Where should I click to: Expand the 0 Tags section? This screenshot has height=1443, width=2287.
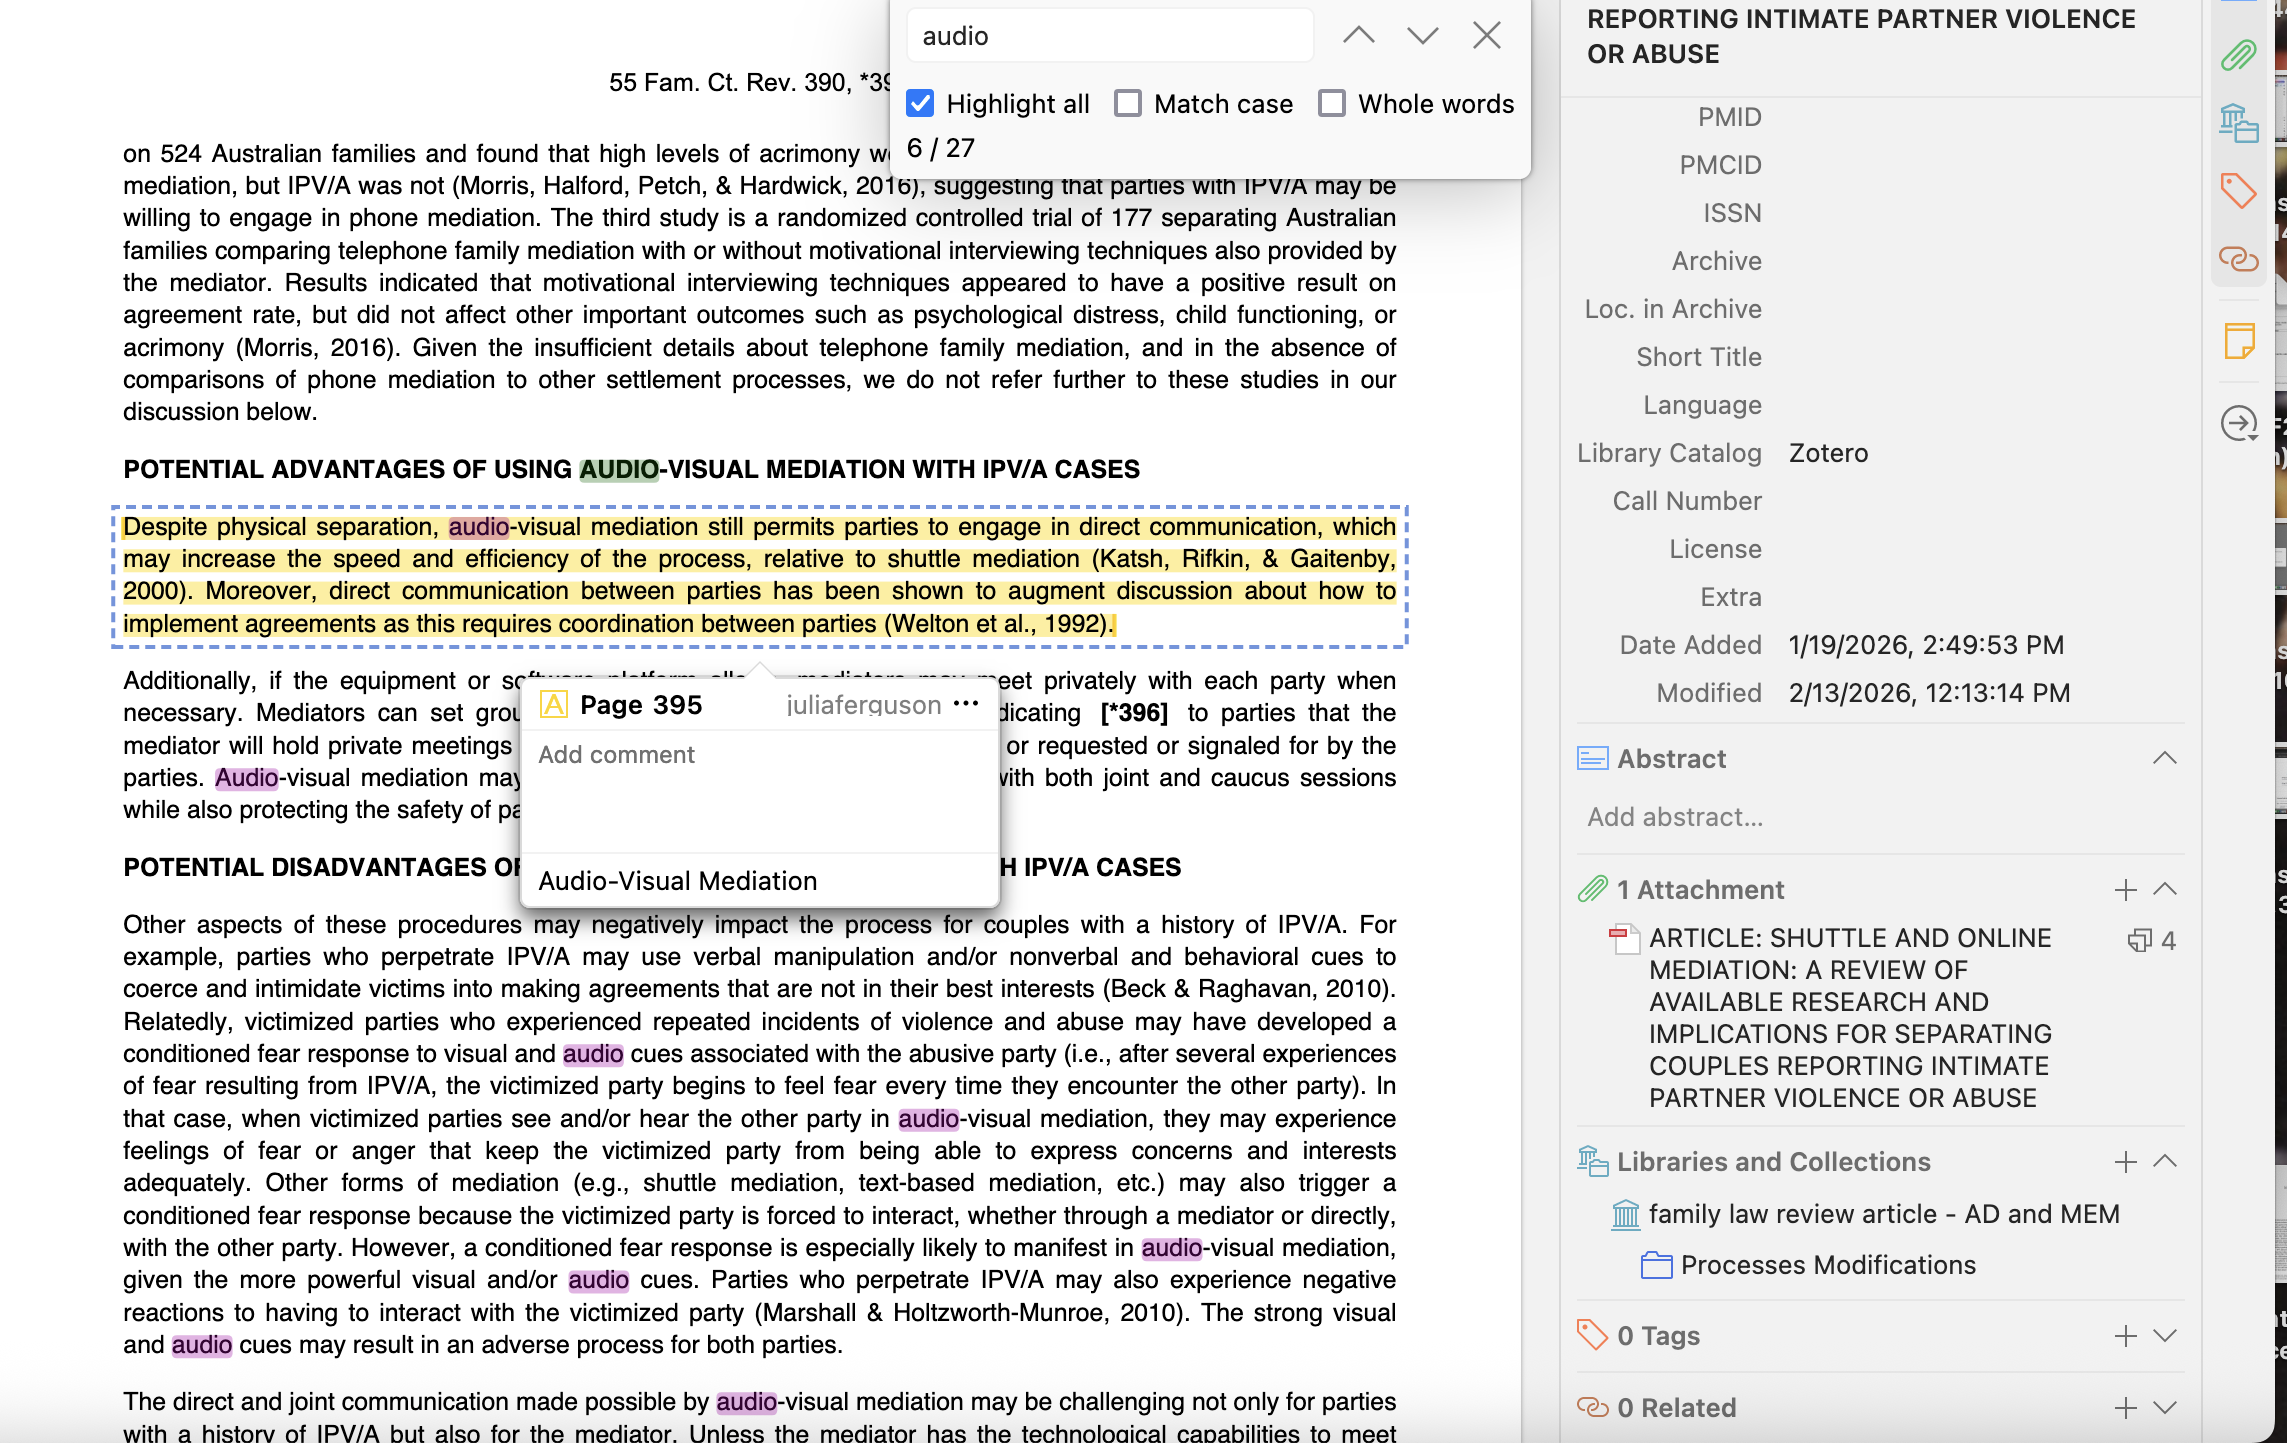point(2164,1336)
